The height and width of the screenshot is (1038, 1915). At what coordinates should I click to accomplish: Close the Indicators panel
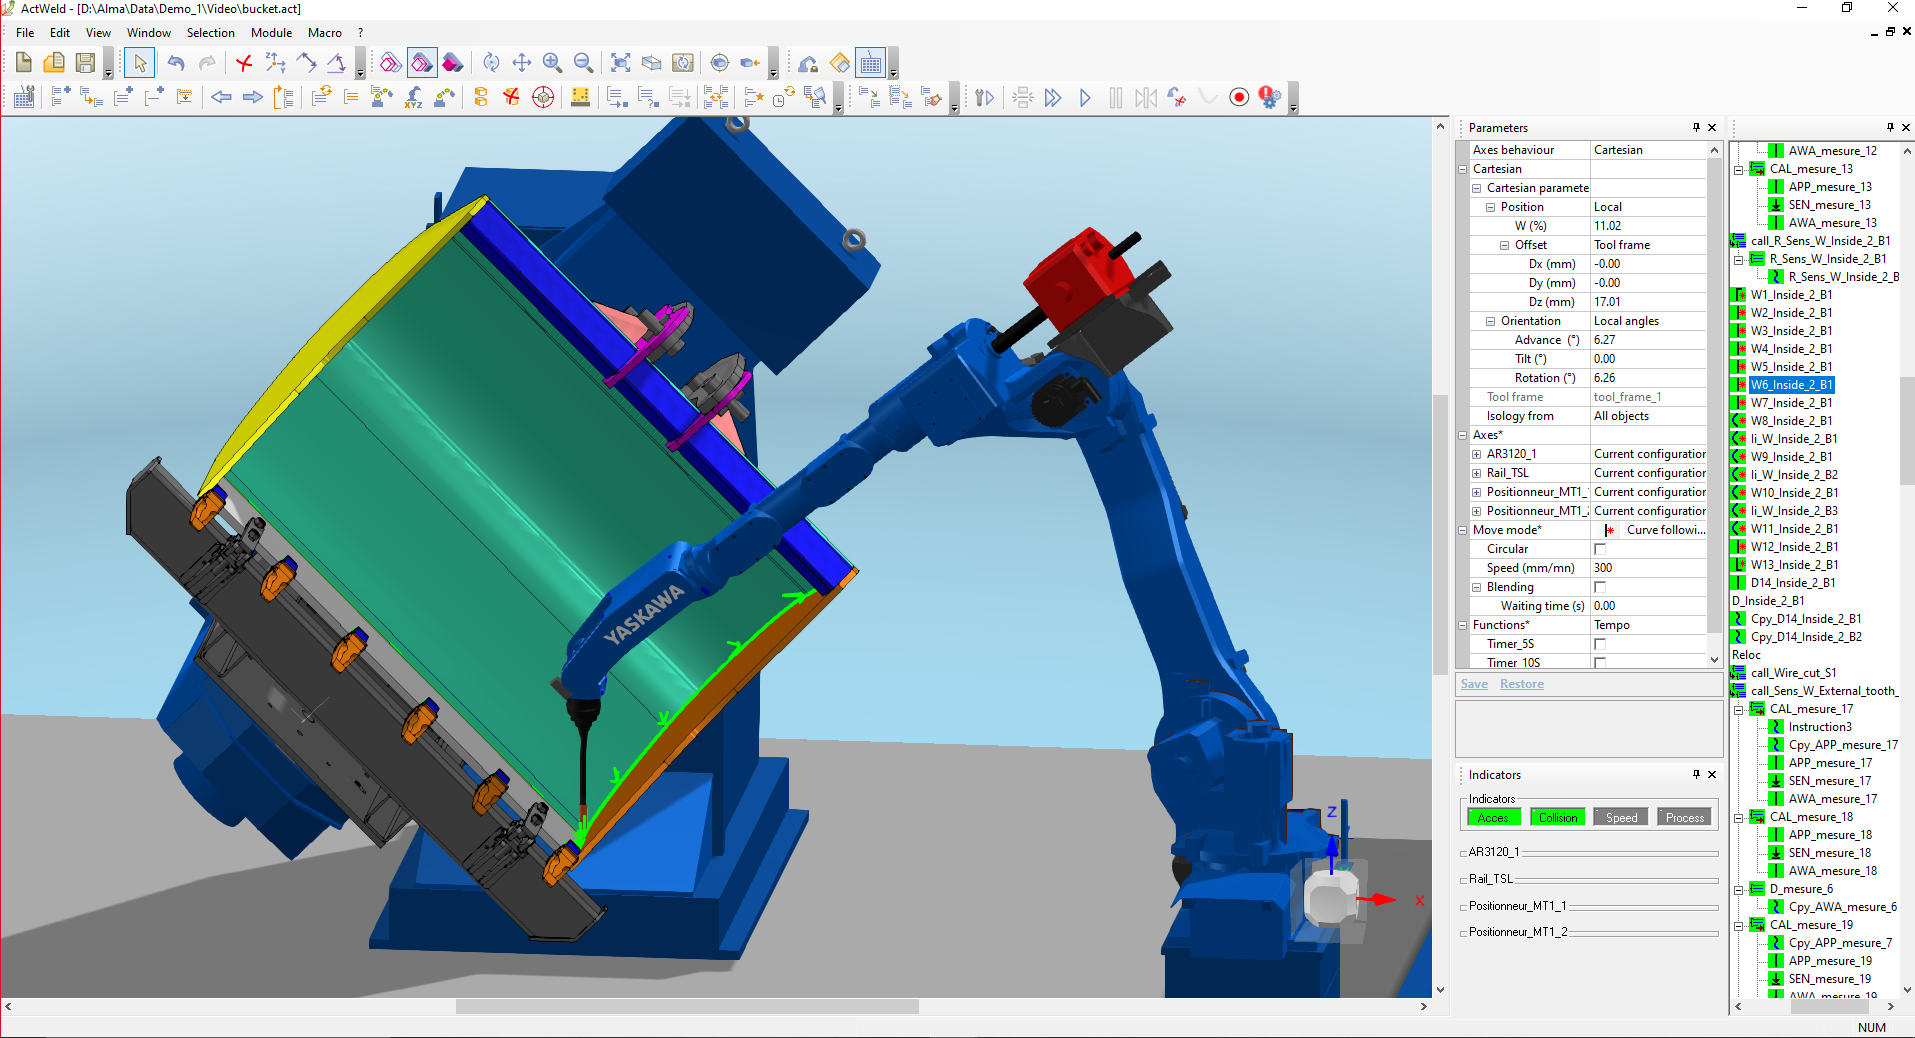pyautogui.click(x=1712, y=774)
